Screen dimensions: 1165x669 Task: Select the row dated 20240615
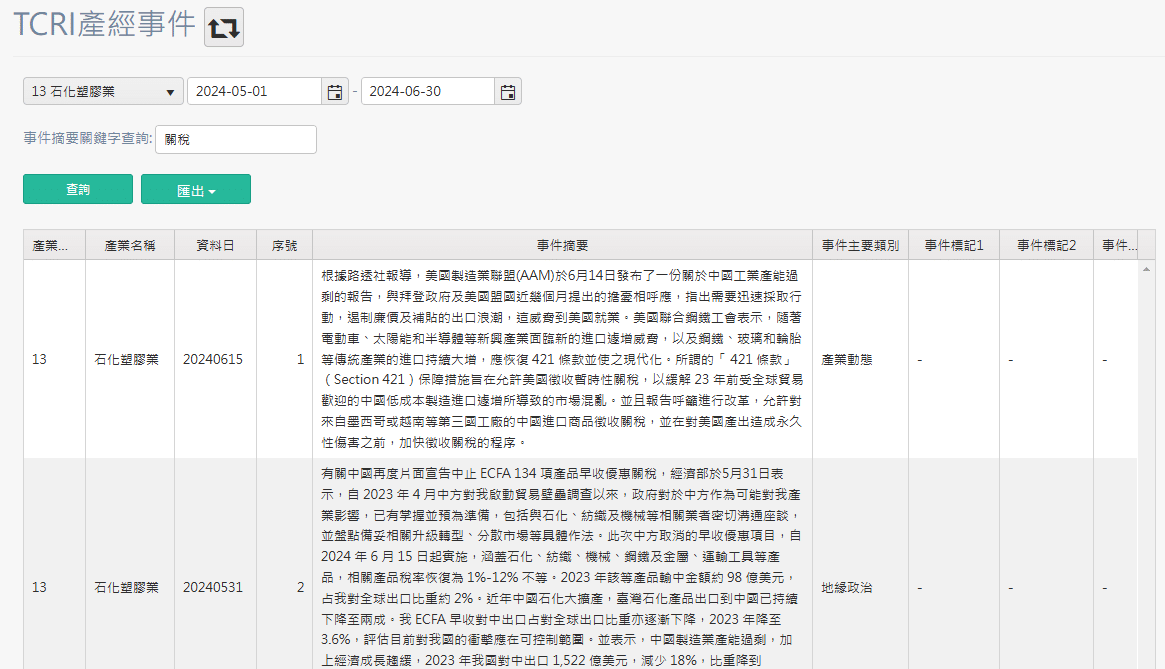[x=212, y=359]
